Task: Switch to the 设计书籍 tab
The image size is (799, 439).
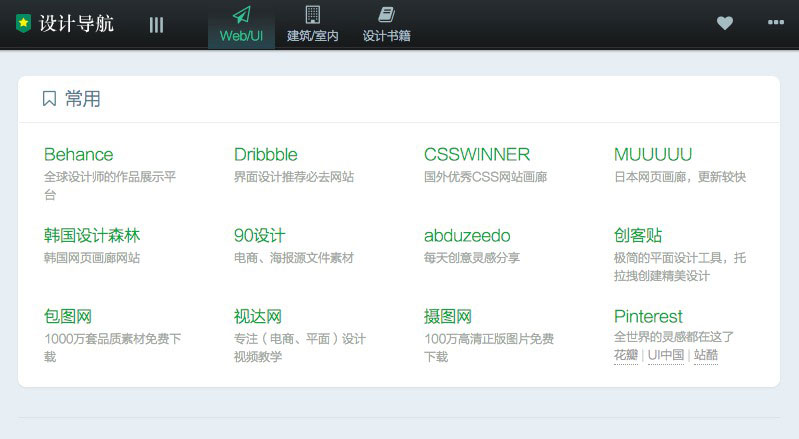Action: point(386,36)
